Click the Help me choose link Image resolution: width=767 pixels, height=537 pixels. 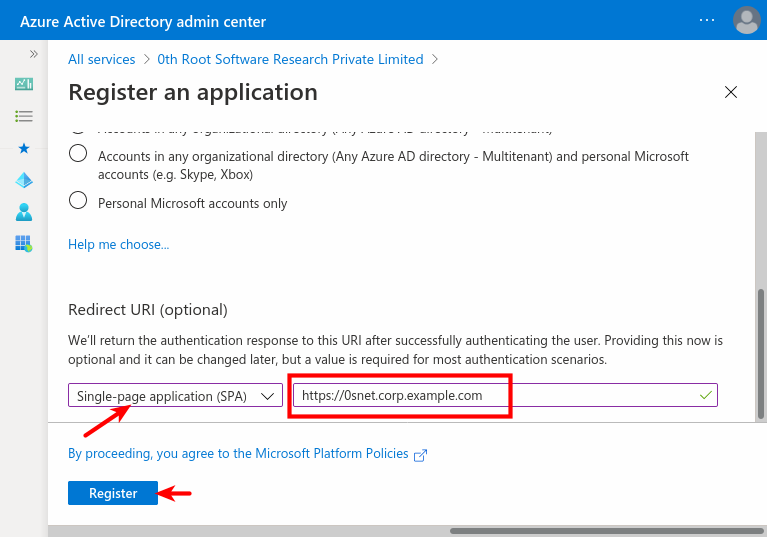point(118,244)
